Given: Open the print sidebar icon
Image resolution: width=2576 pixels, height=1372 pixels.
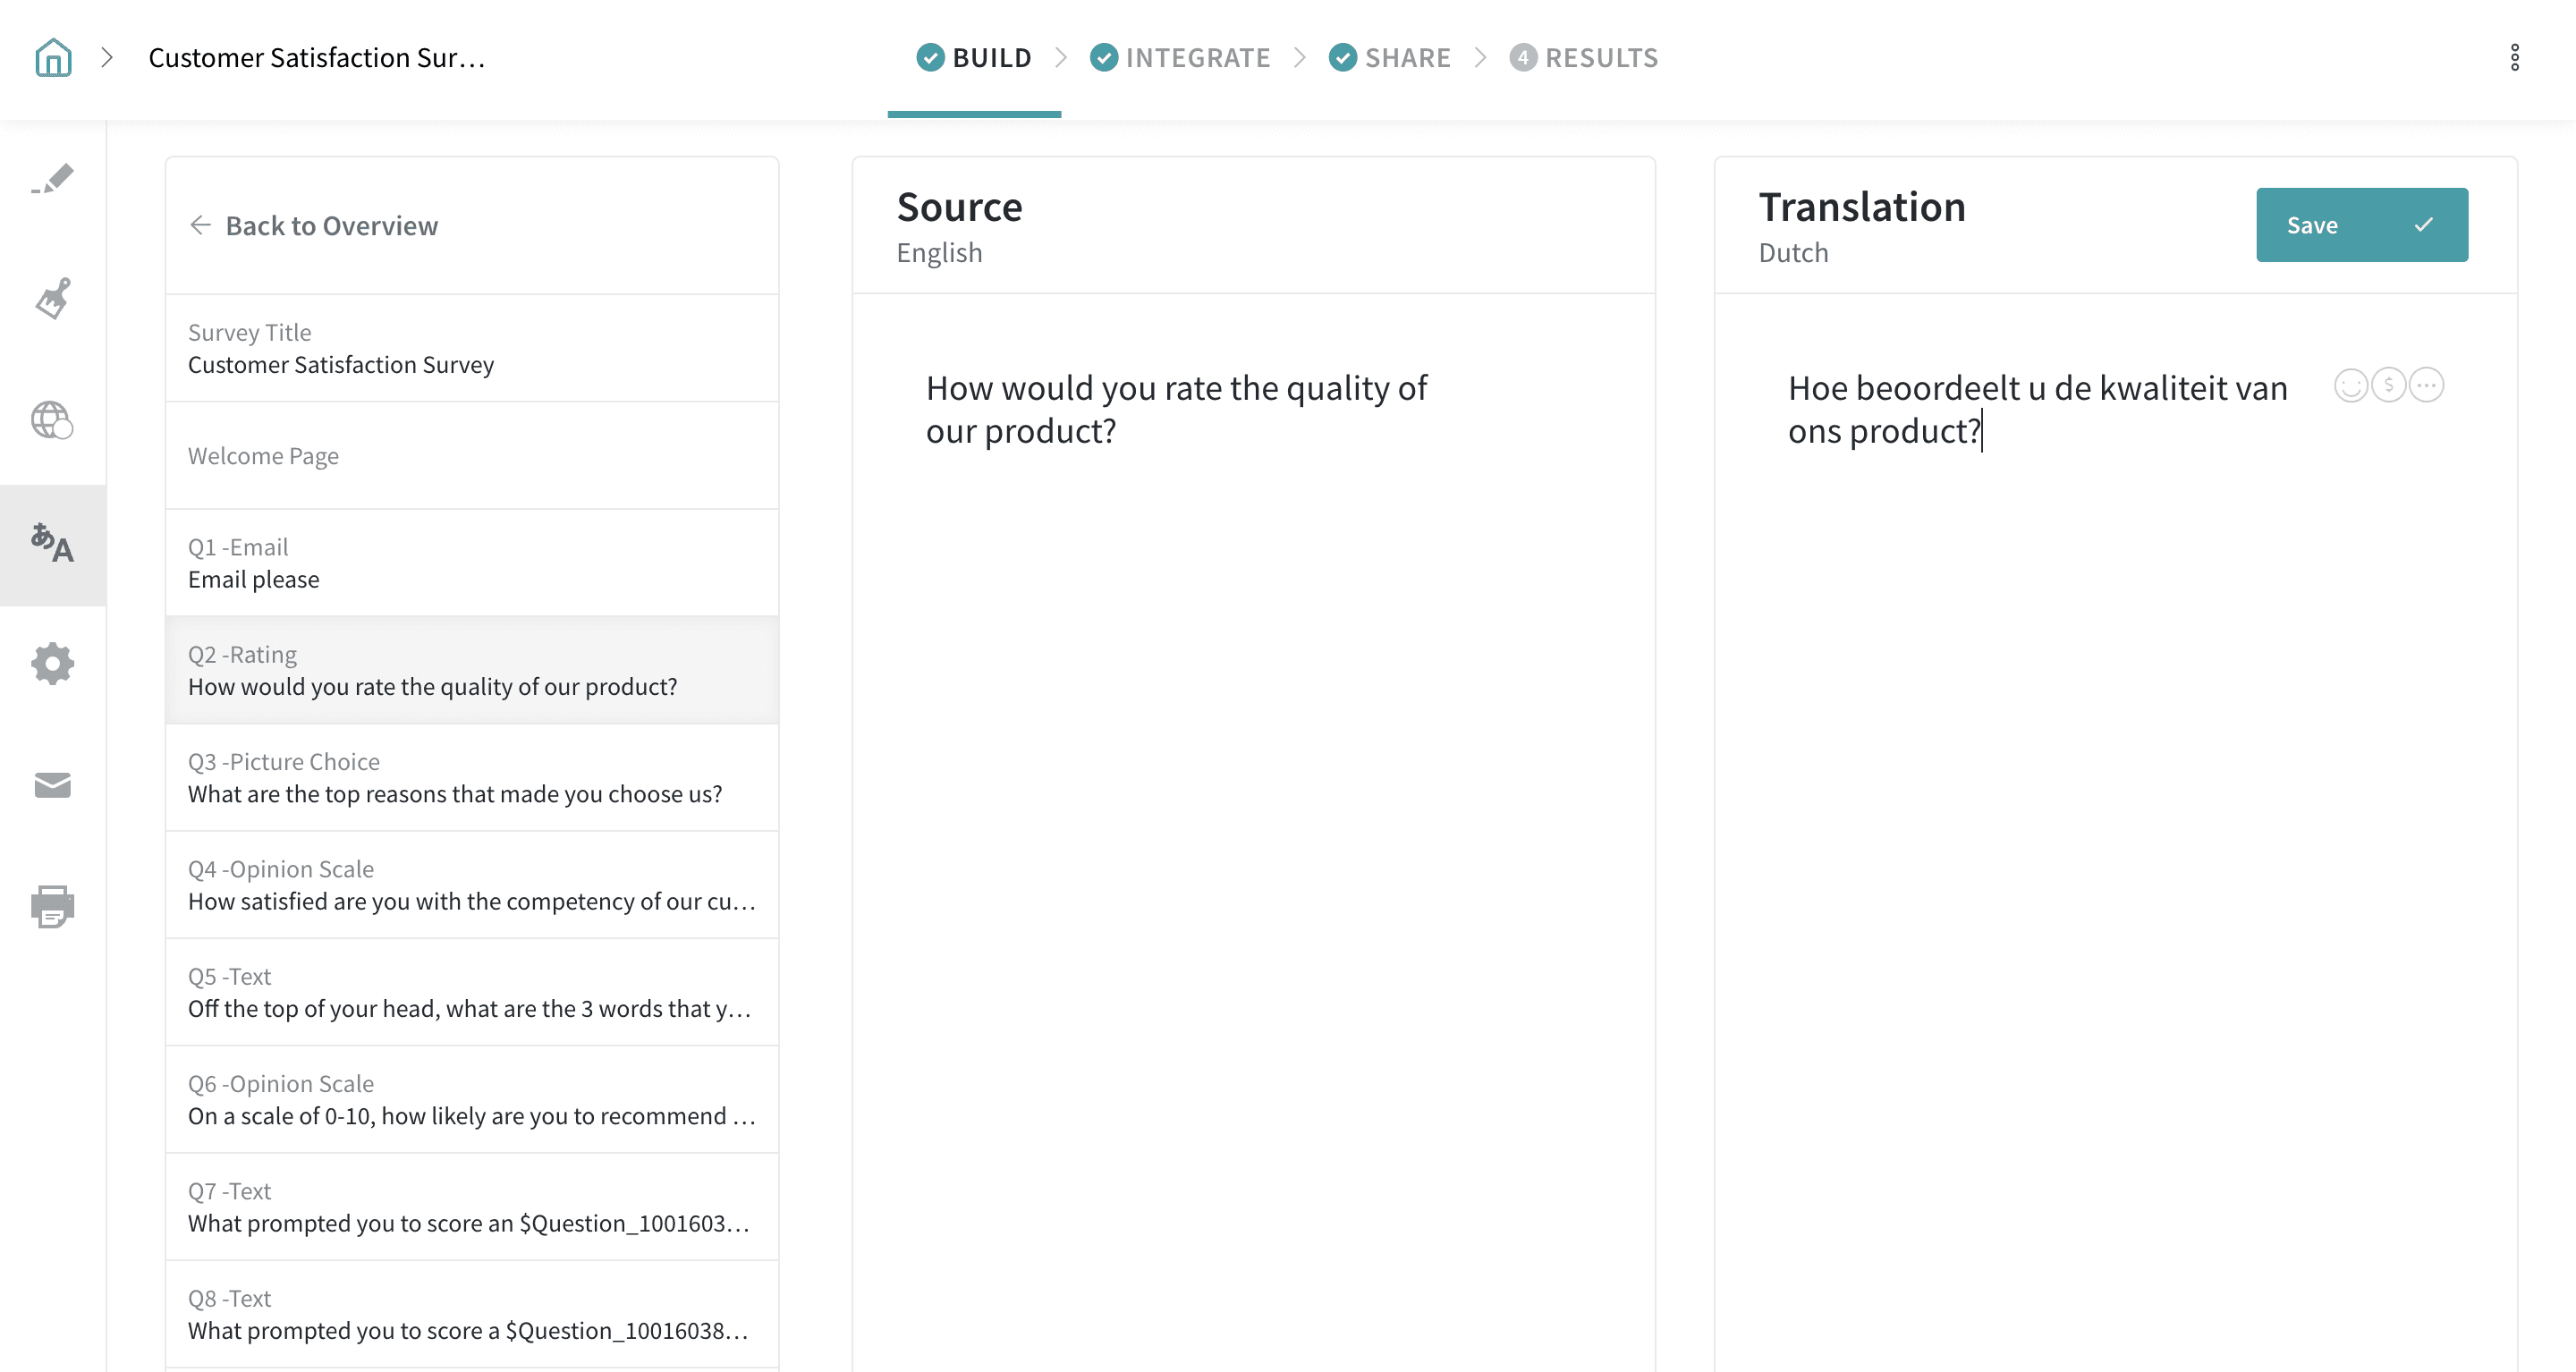Looking at the screenshot, I should point(53,906).
